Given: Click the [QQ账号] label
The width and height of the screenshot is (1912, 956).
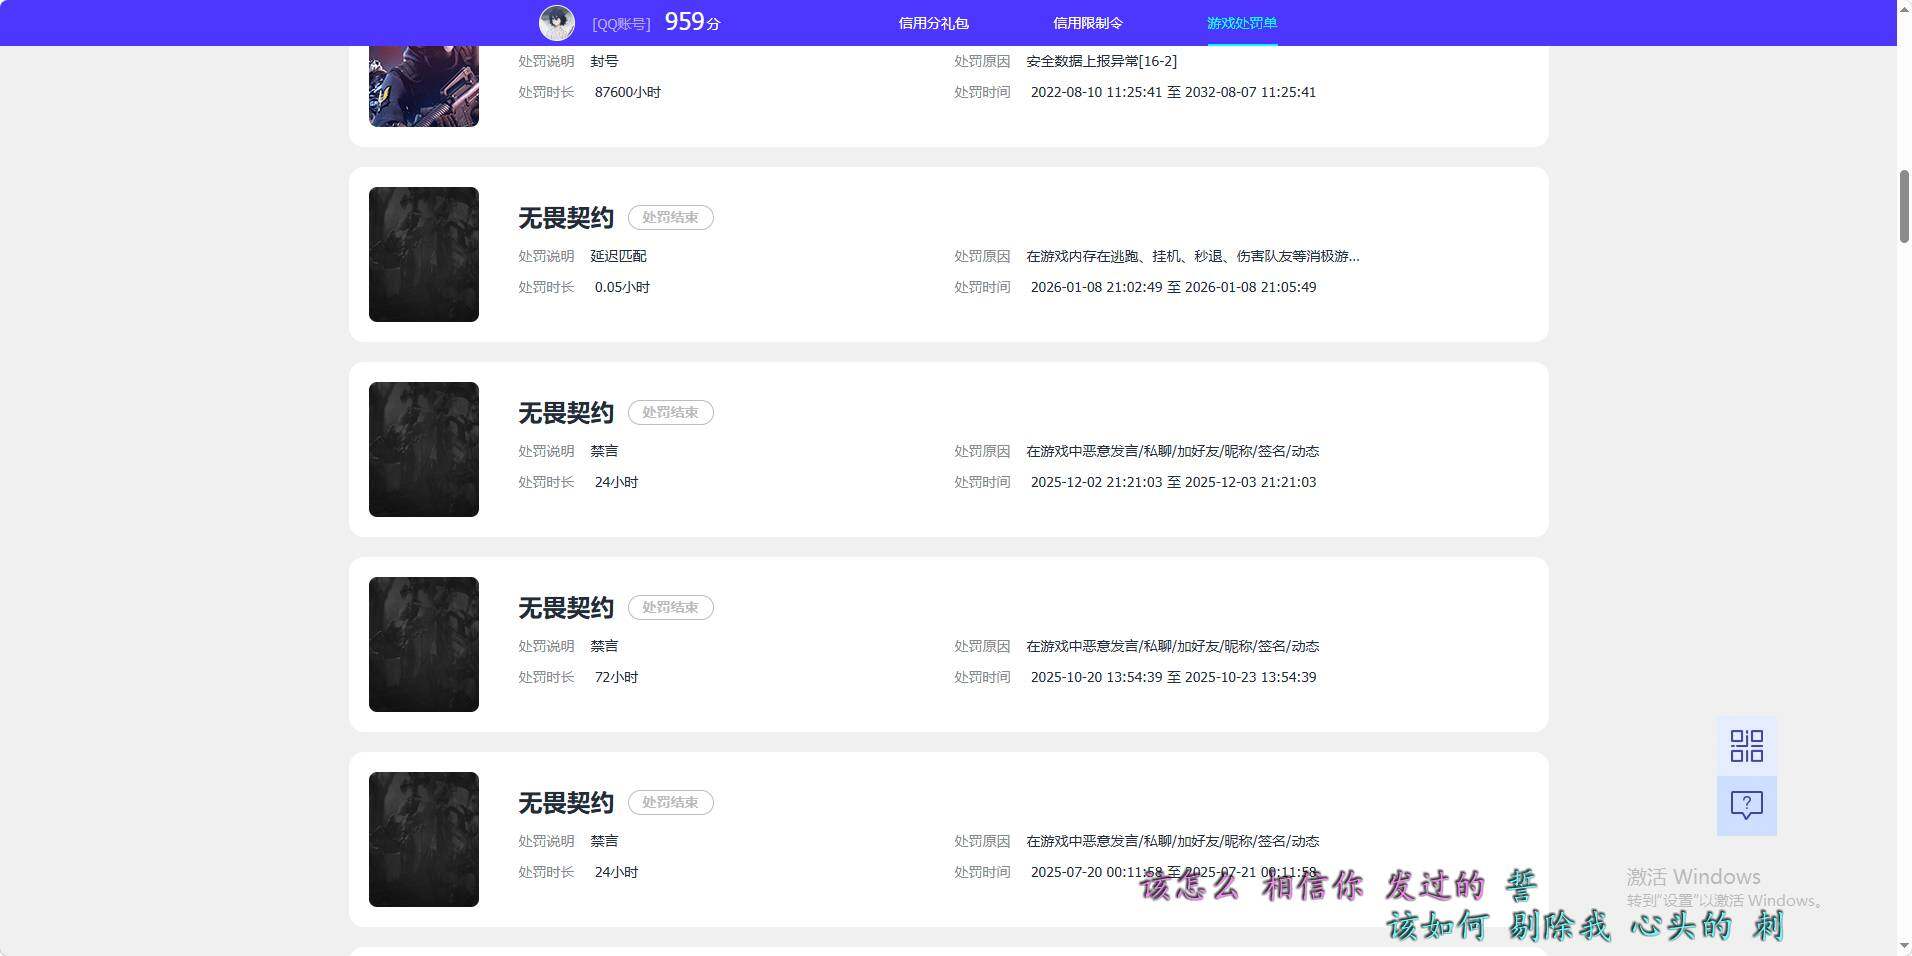Looking at the screenshot, I should tap(621, 24).
